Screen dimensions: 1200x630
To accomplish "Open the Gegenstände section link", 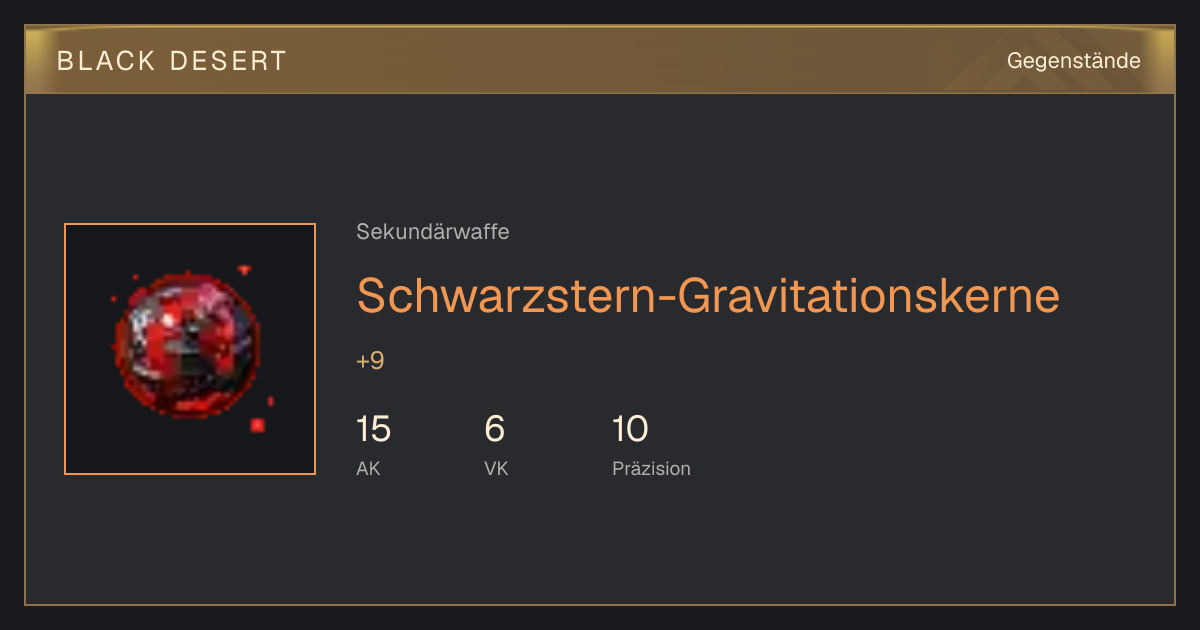I will coord(1073,61).
